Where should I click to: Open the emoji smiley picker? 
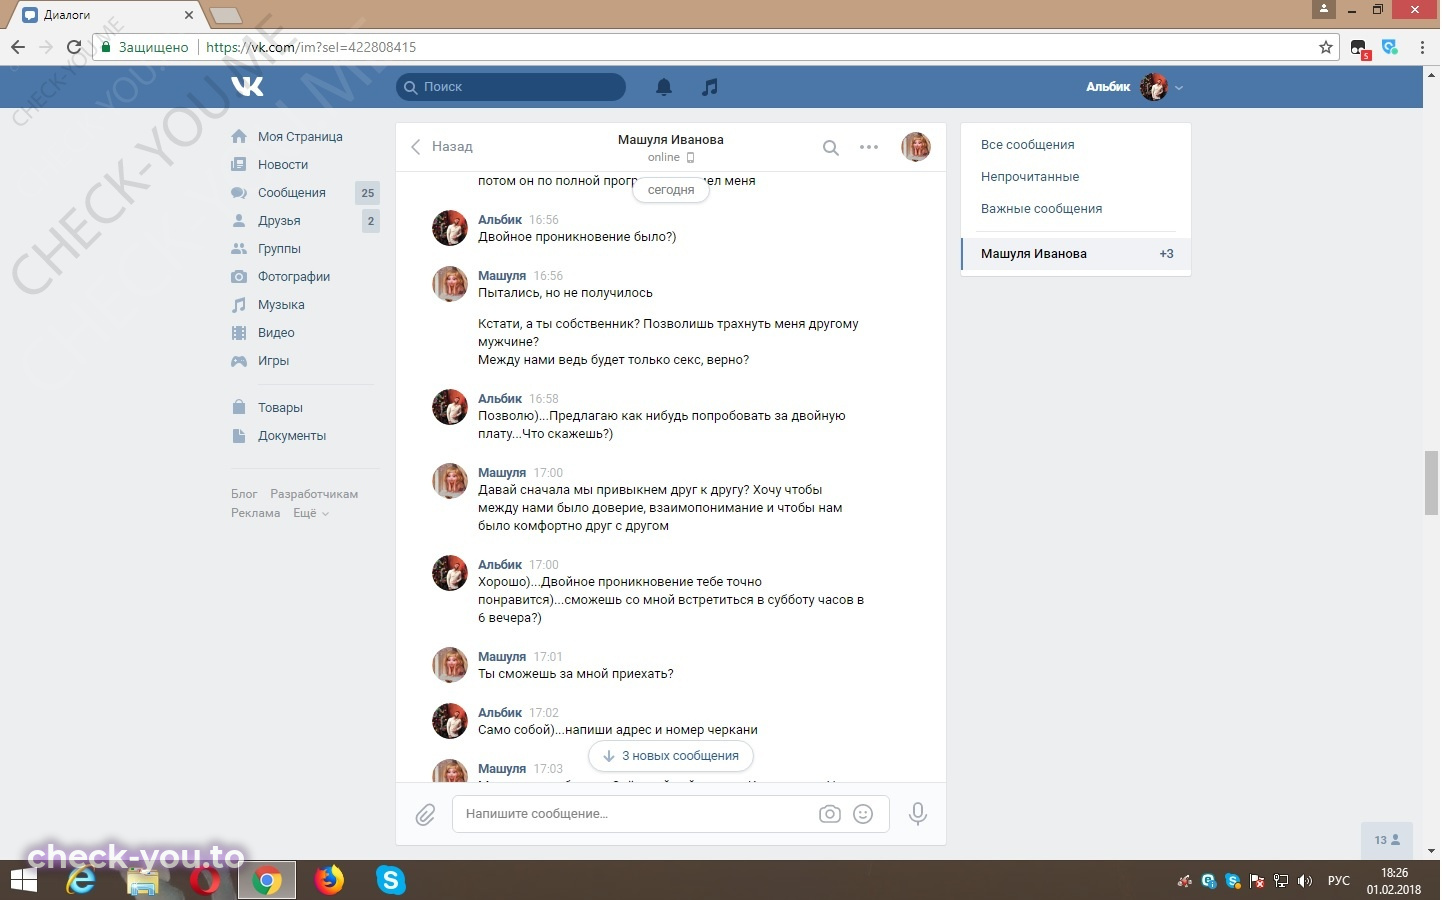[x=863, y=814]
